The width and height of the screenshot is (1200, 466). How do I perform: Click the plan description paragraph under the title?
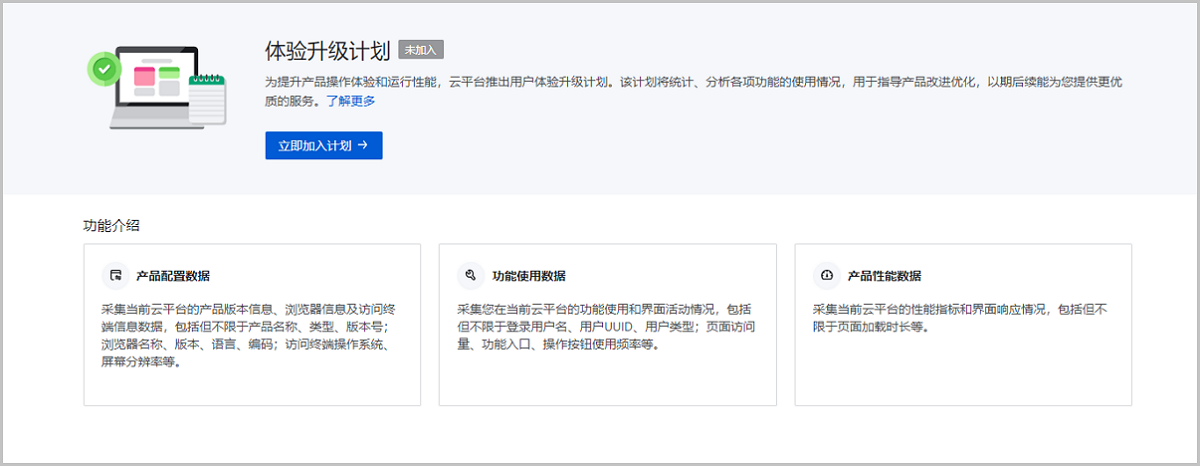point(700,82)
